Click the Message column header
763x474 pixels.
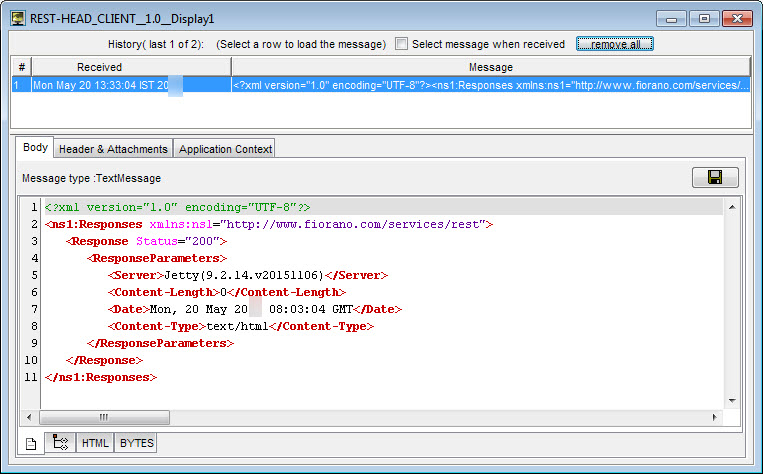pyautogui.click(x=490, y=67)
